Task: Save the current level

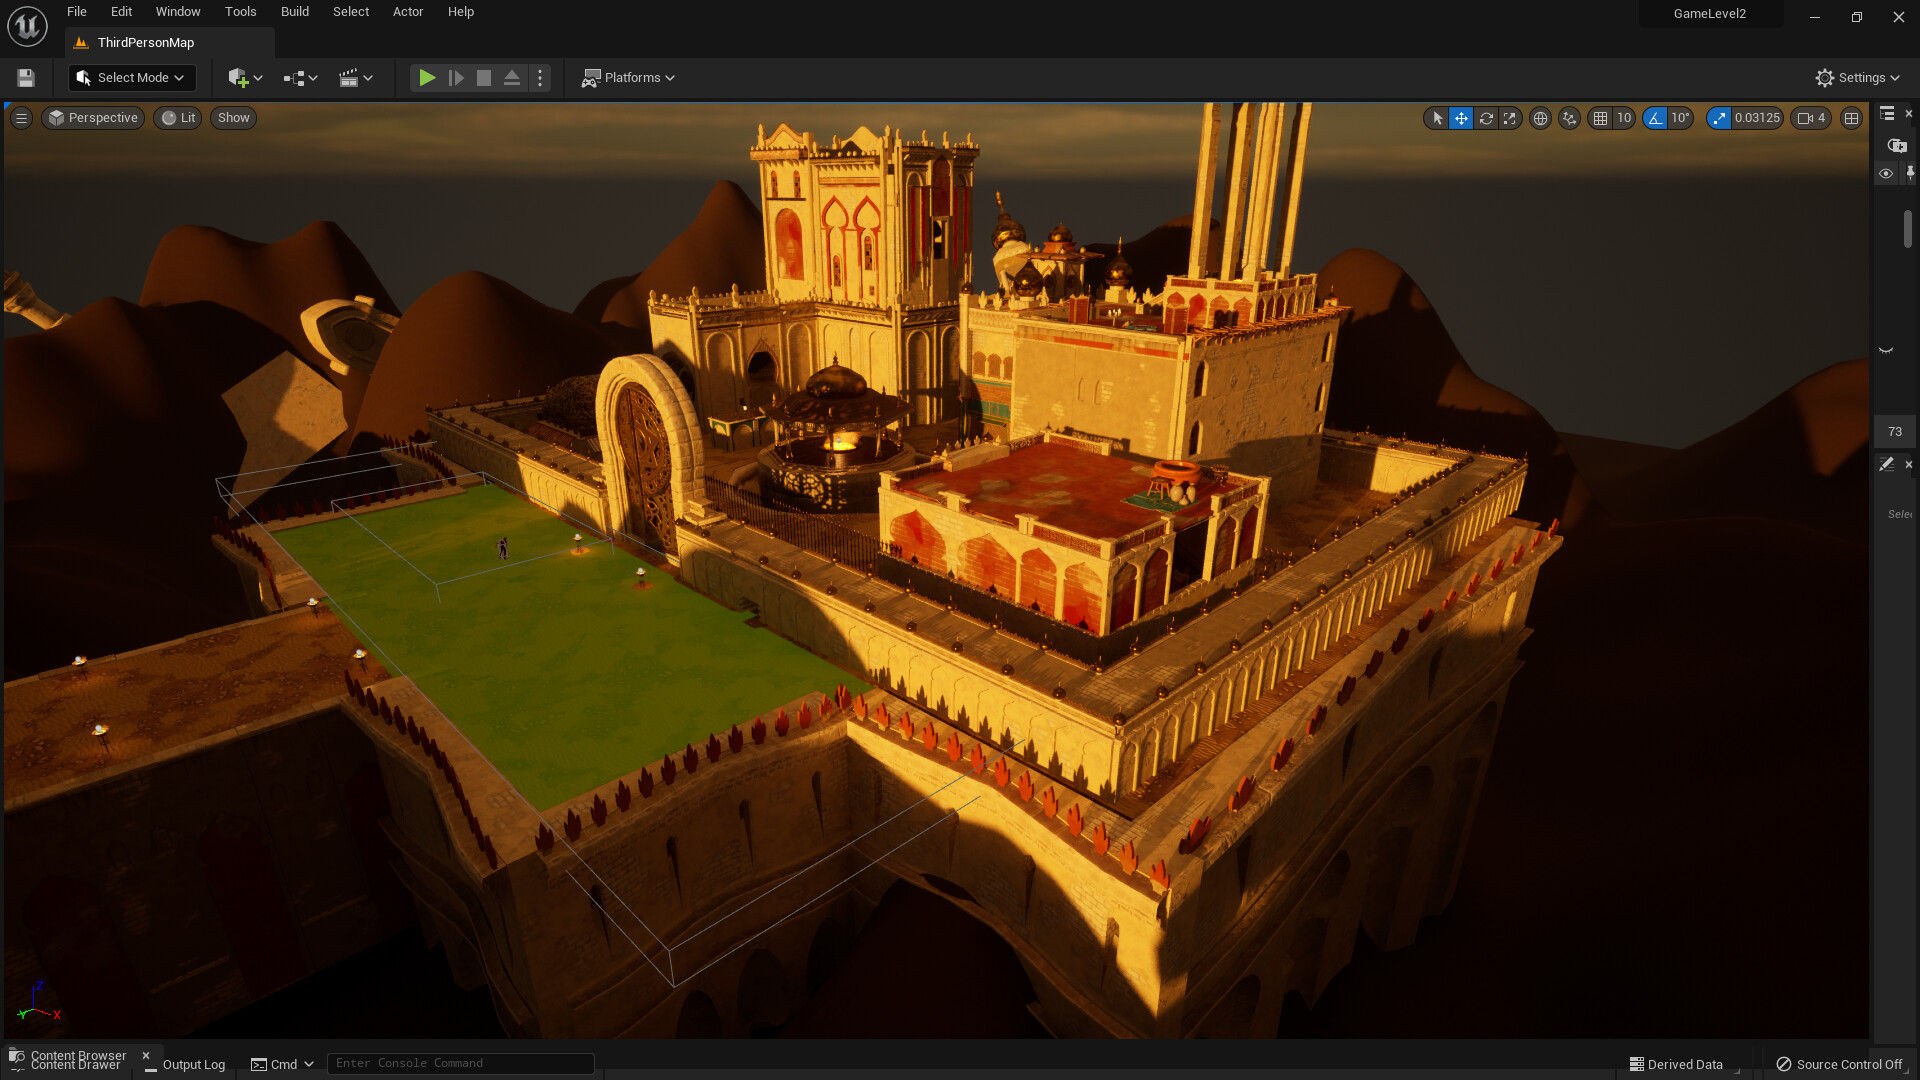Action: coord(25,78)
